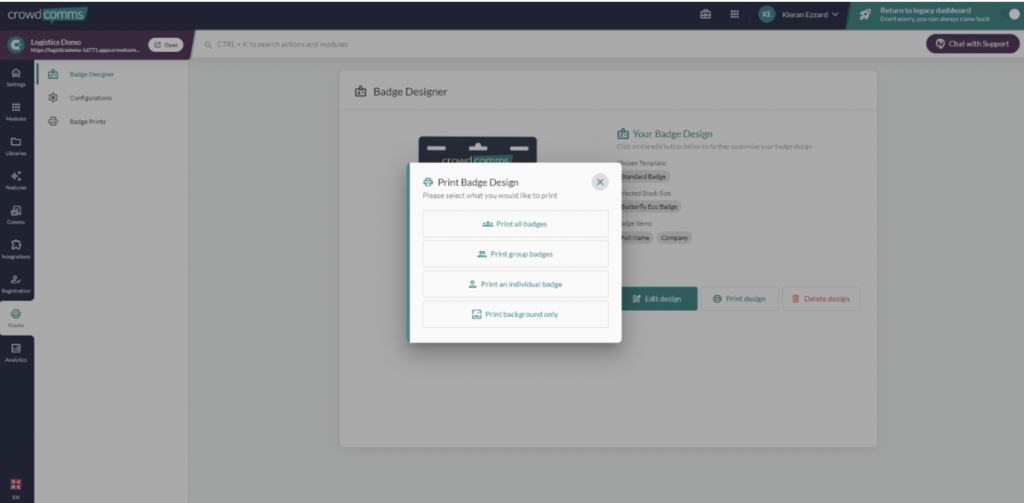The height and width of the screenshot is (503, 1024).
Task: Open the Libraries sidebar section
Action: (x=16, y=146)
